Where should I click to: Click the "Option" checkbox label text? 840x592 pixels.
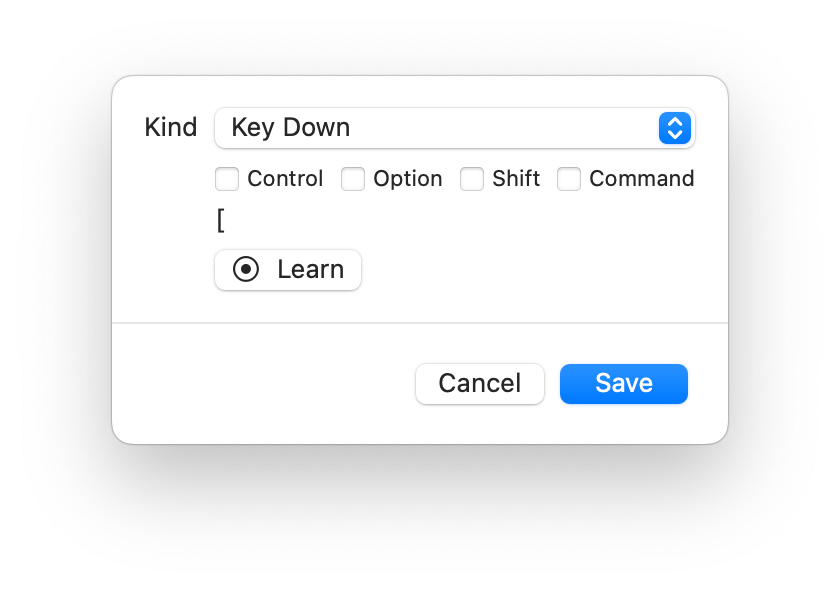[x=408, y=179]
